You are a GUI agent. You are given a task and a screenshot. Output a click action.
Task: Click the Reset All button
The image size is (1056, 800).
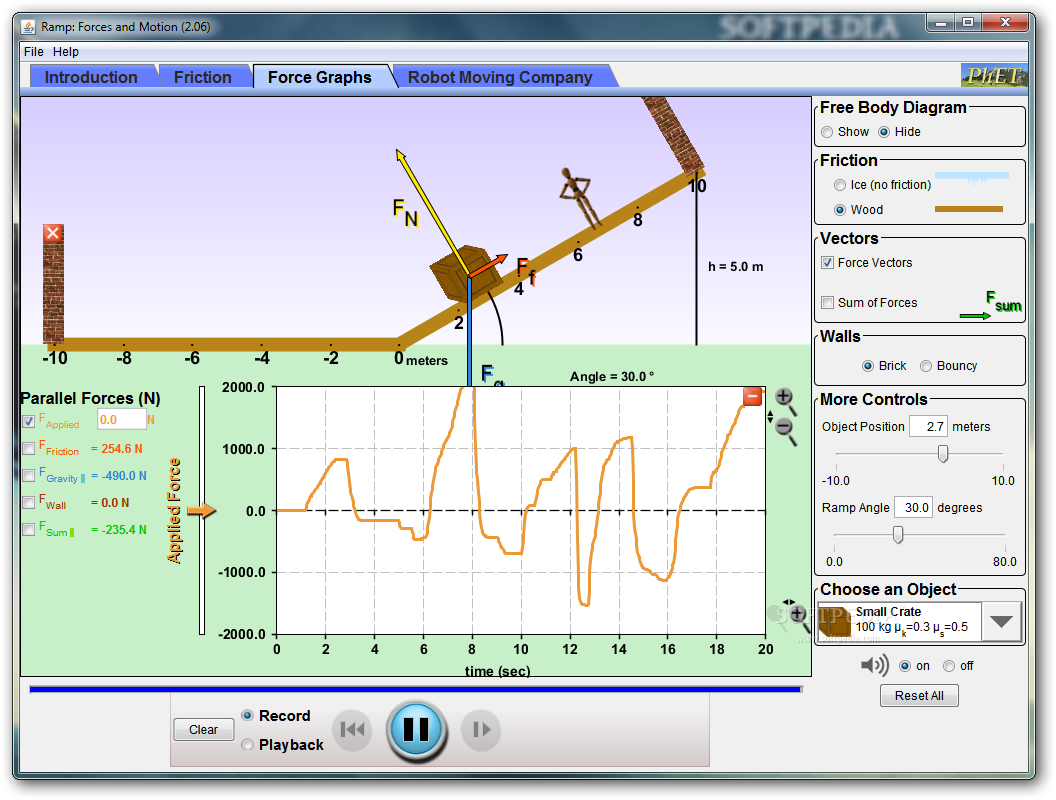click(x=919, y=696)
